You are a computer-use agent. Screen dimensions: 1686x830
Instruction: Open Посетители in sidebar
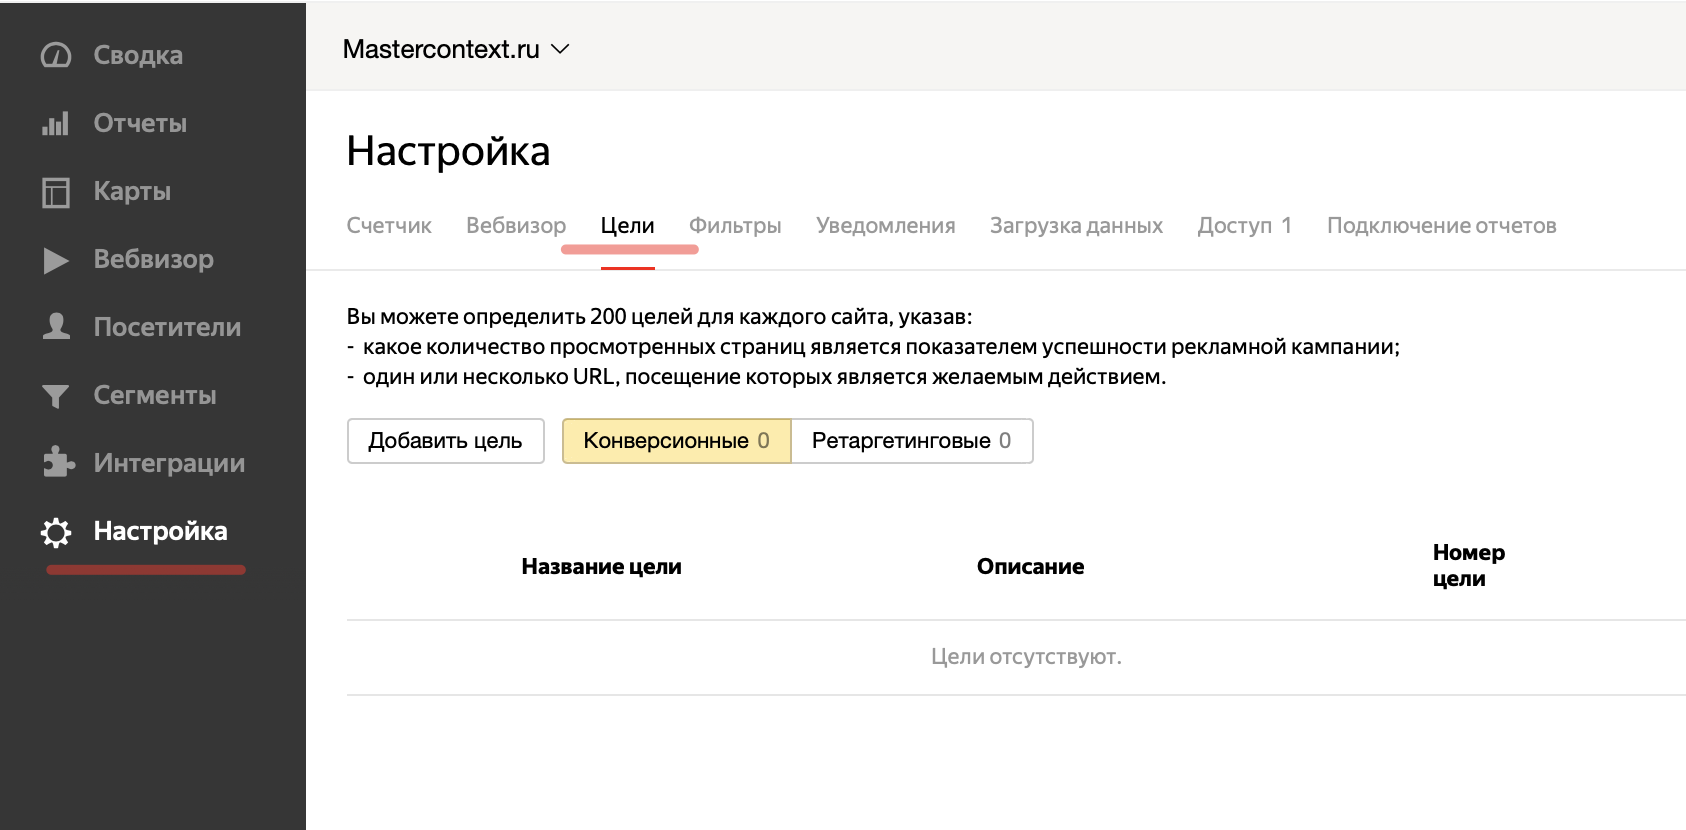click(x=167, y=327)
